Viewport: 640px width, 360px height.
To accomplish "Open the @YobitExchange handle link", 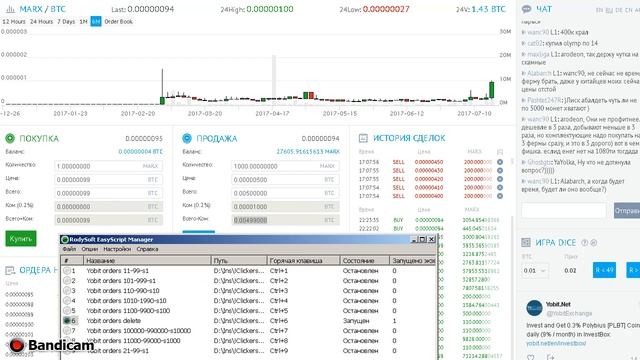I will point(569,313).
